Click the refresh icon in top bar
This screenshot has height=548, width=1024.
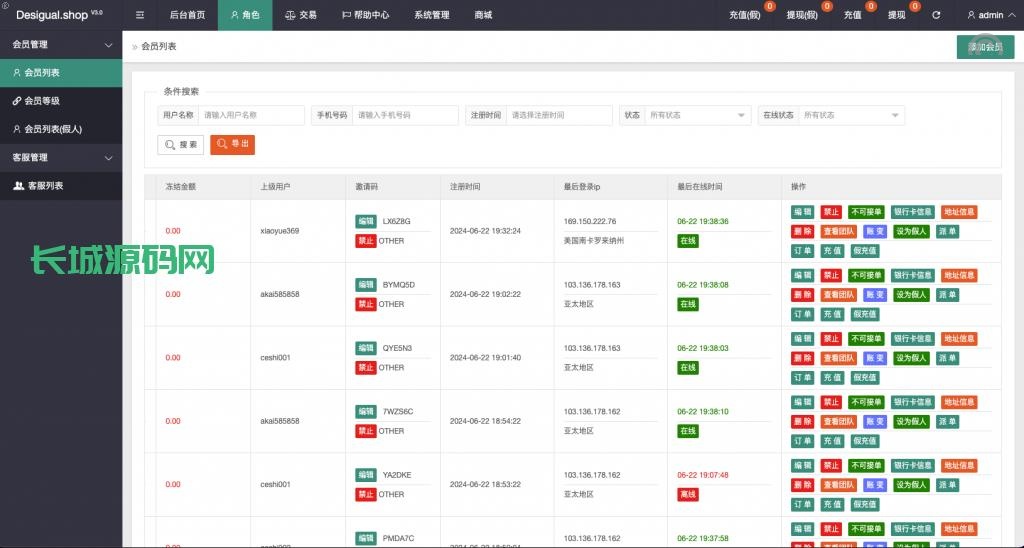pos(936,15)
